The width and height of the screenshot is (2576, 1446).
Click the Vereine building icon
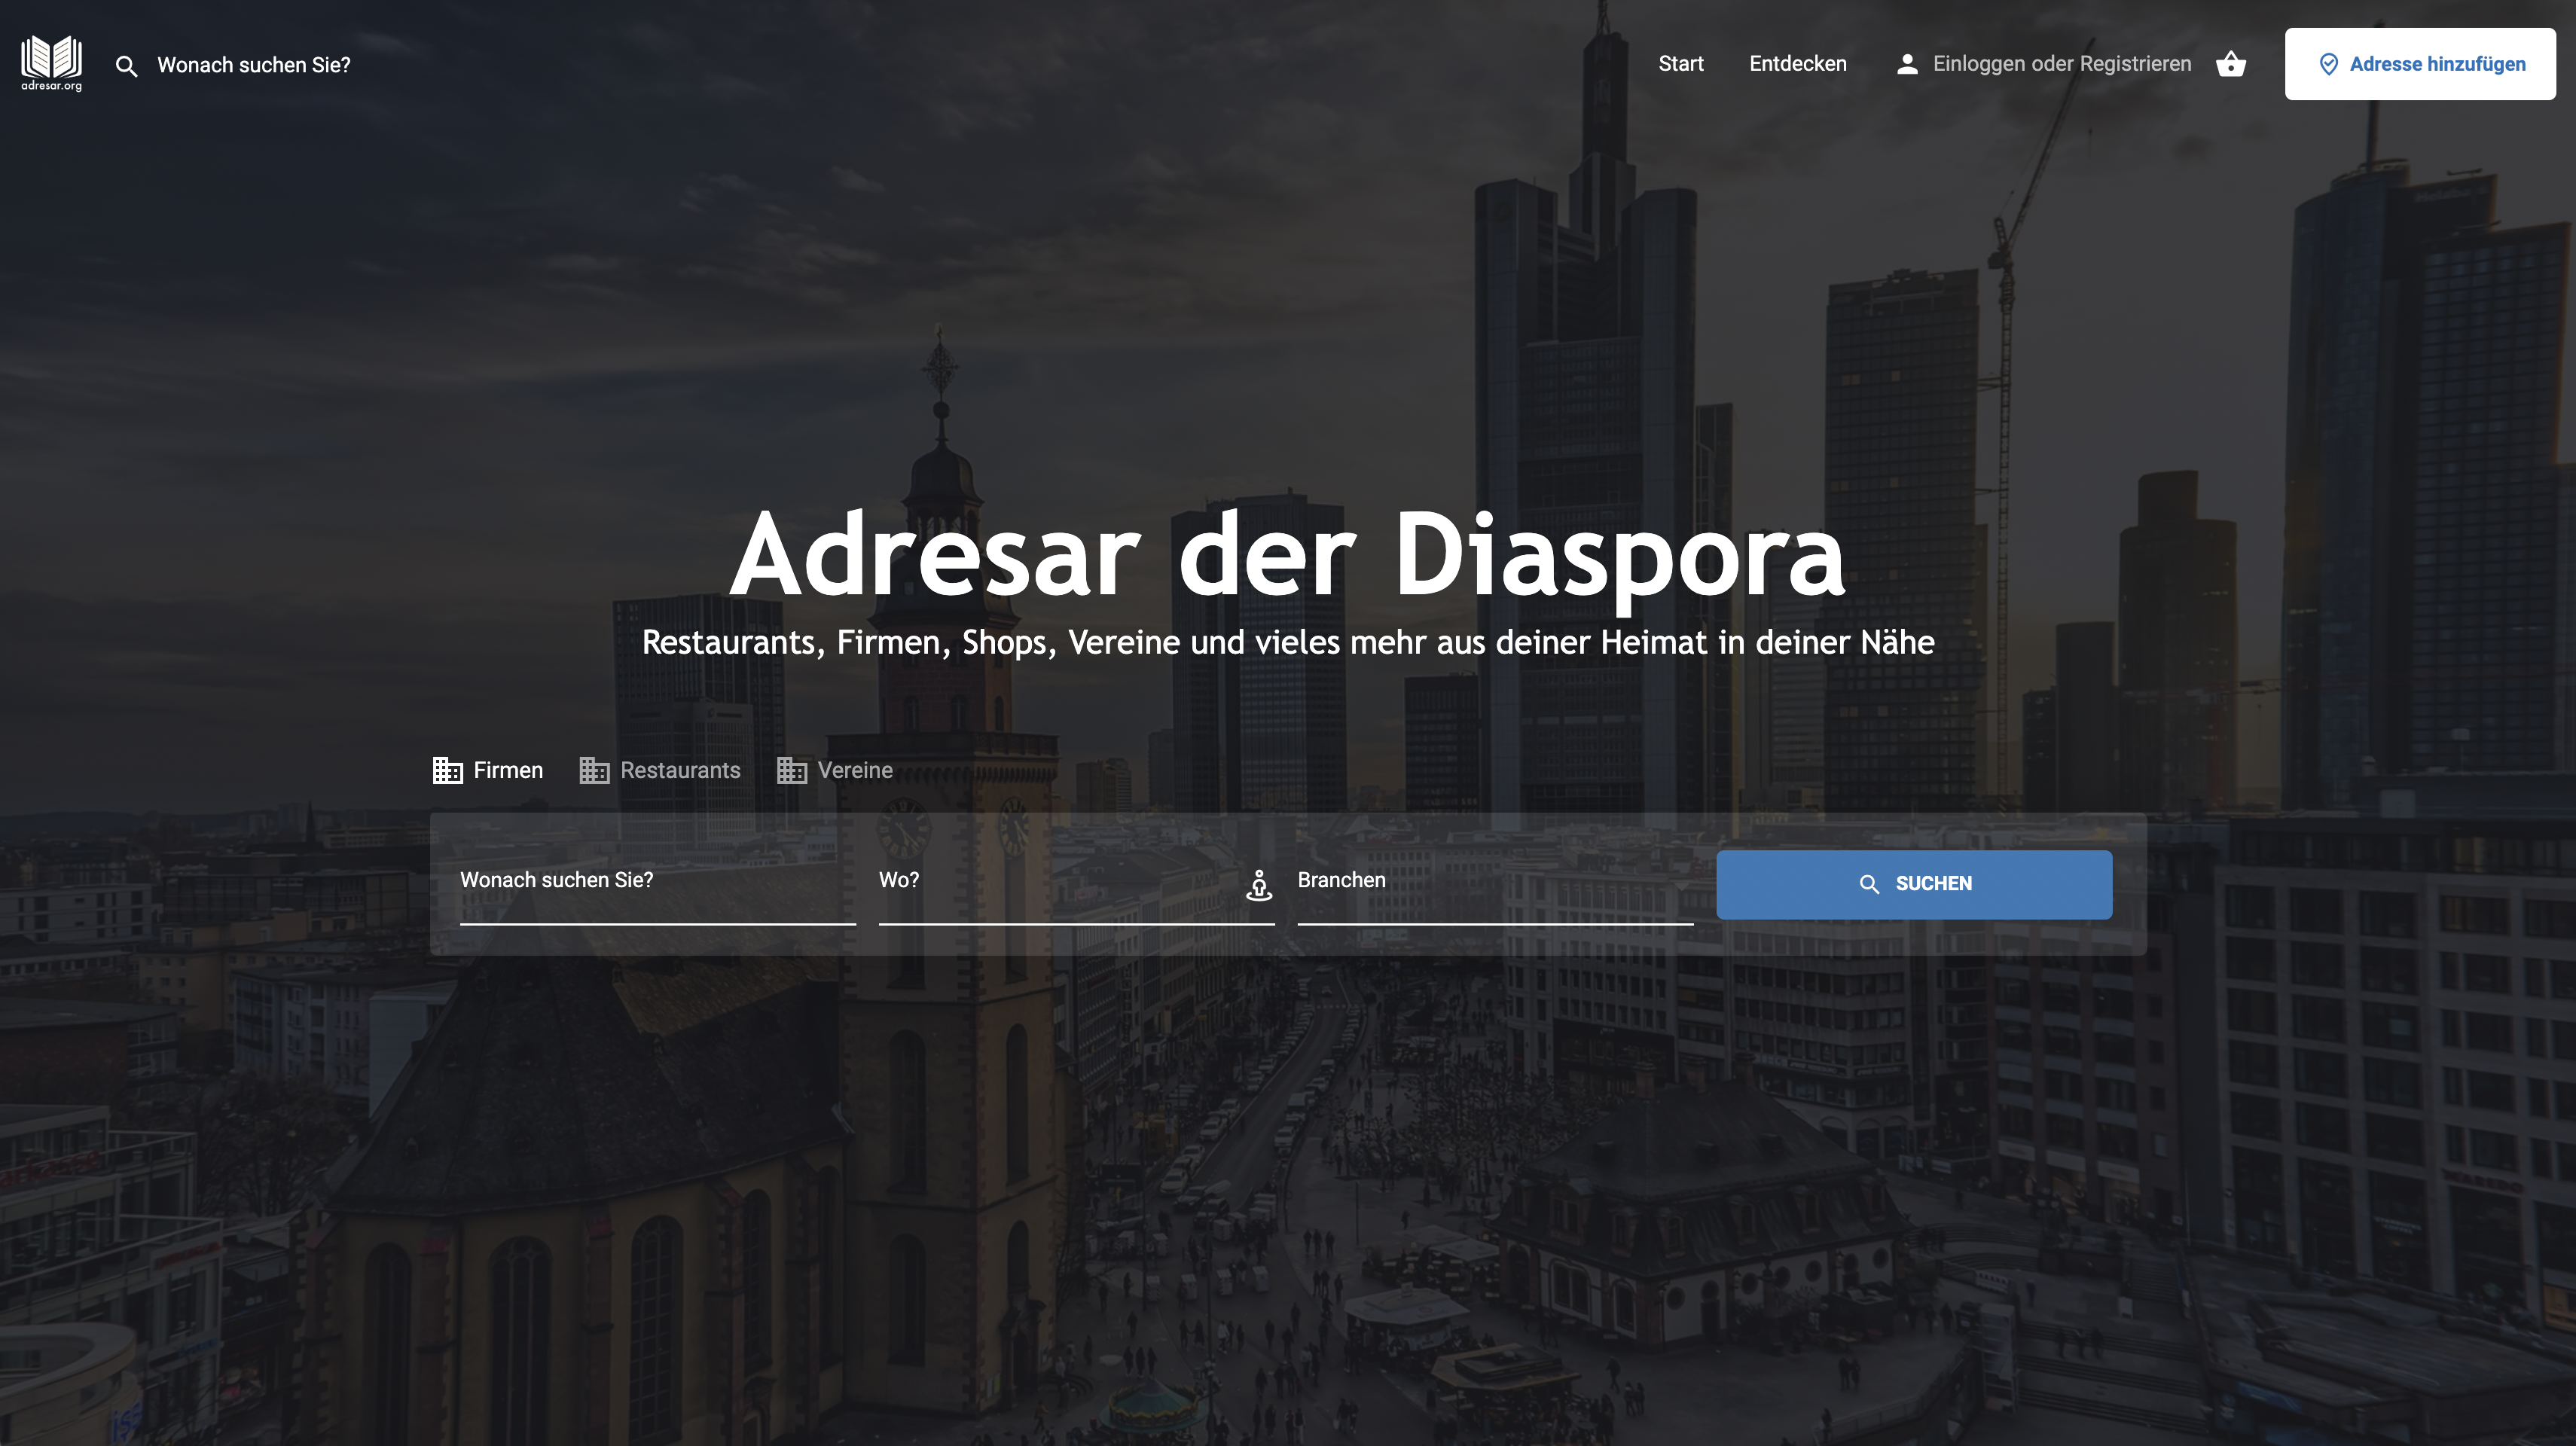[x=792, y=770]
